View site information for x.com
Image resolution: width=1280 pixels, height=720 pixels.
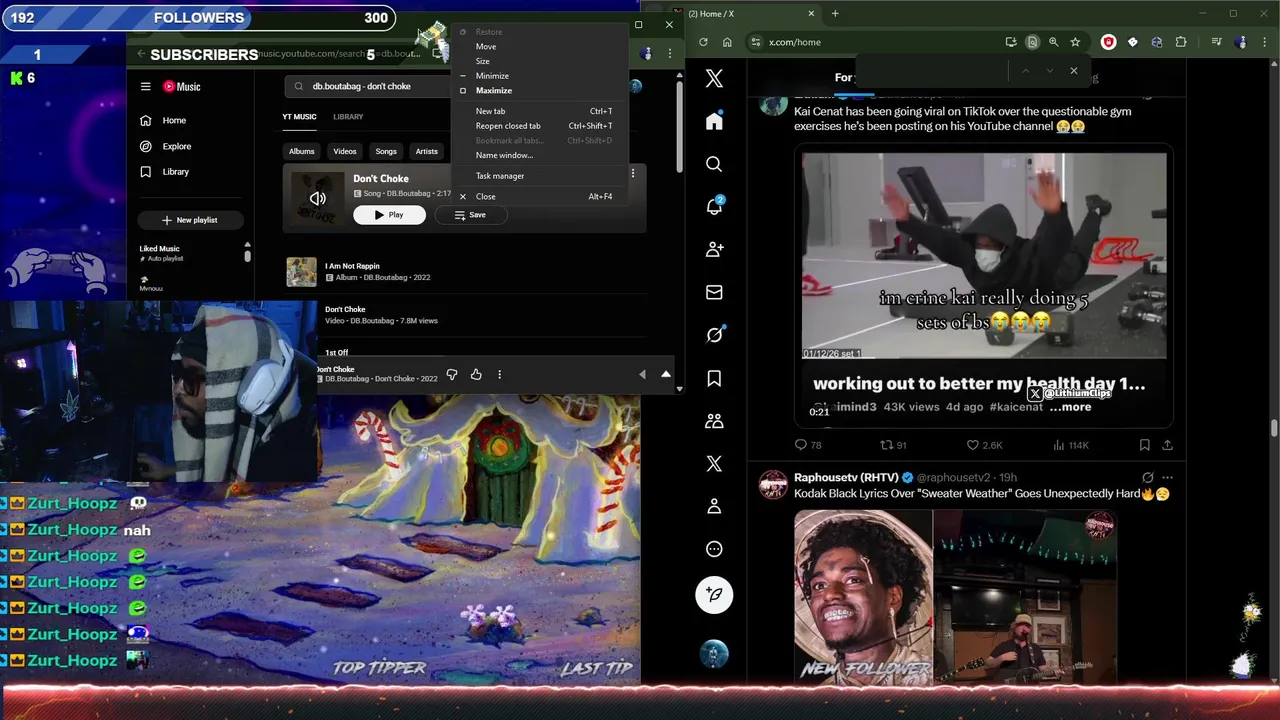click(x=756, y=42)
